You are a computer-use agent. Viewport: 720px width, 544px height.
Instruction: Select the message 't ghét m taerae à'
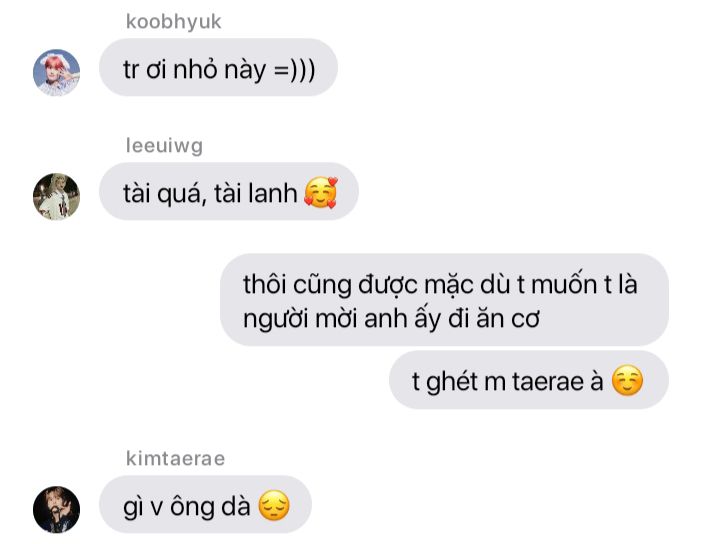tap(529, 380)
